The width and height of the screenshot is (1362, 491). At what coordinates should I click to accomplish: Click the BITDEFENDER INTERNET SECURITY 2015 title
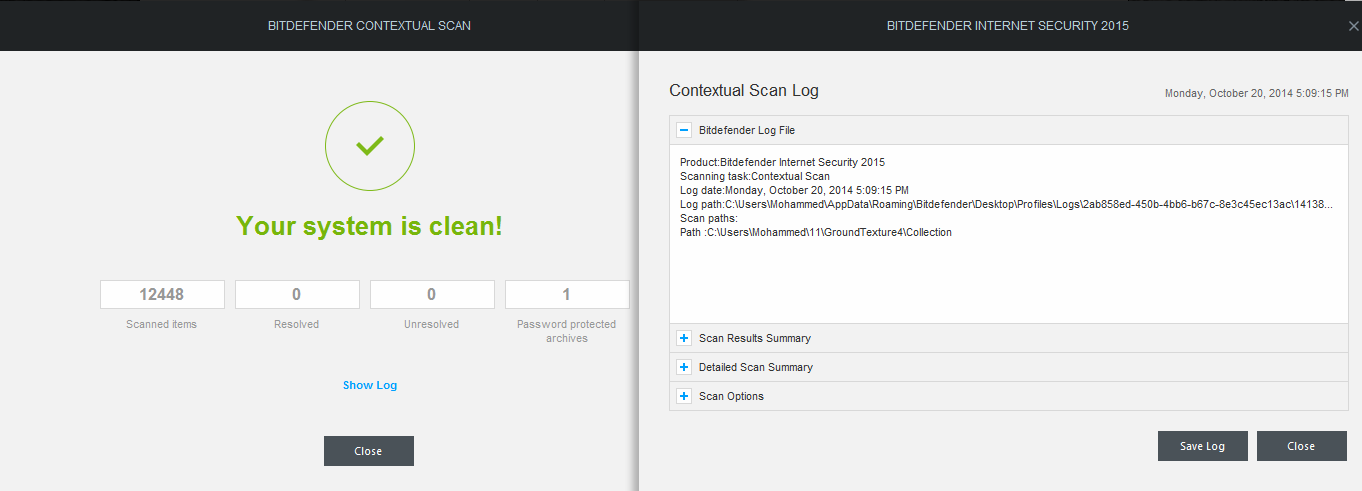1008,26
